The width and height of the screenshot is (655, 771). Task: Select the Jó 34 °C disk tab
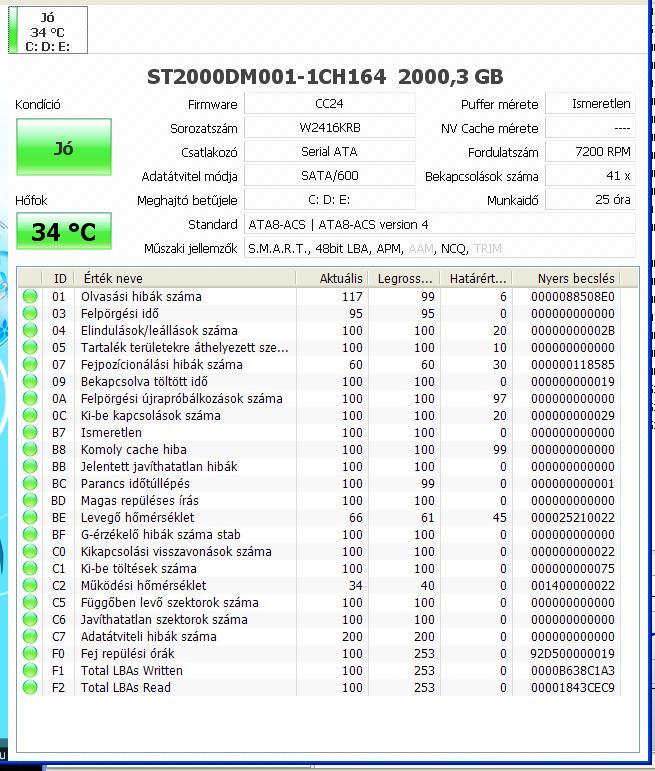tap(48, 30)
